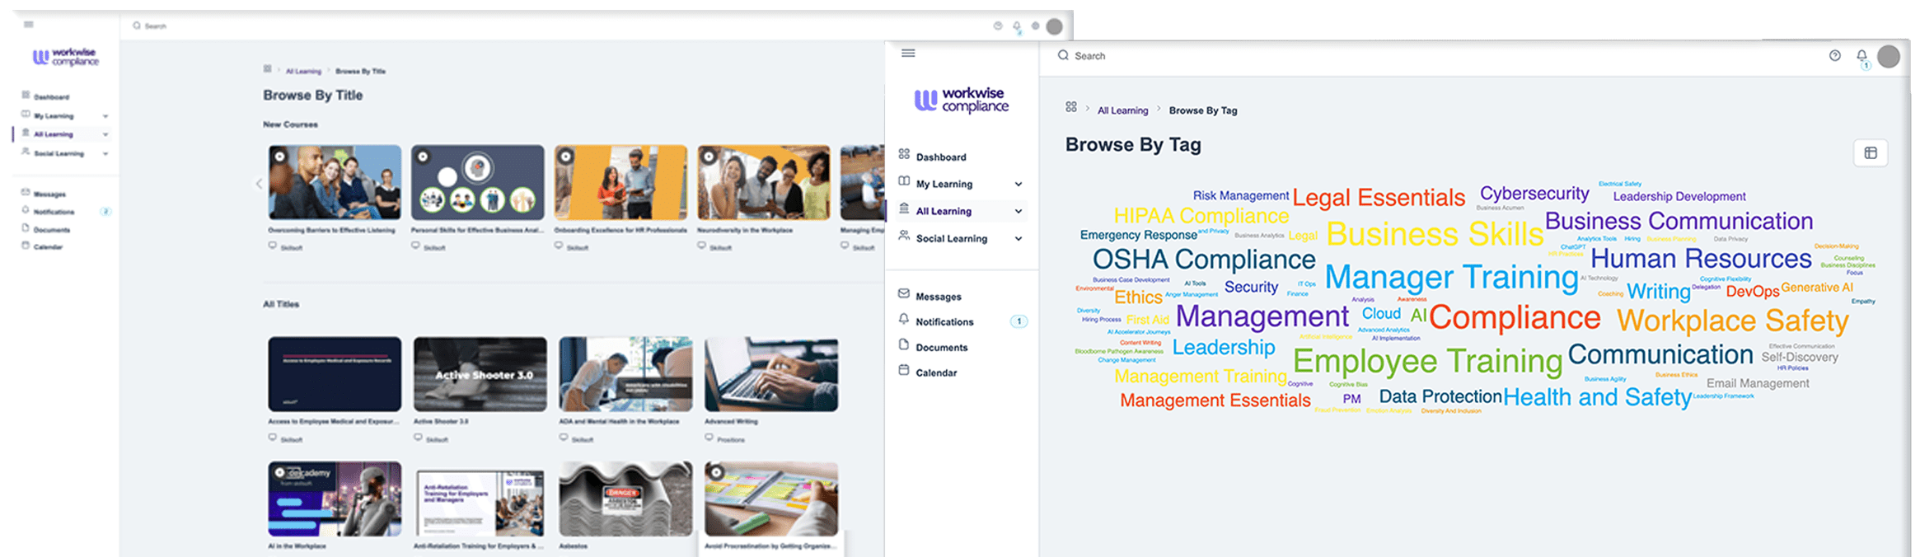The height and width of the screenshot is (557, 1920).
Task: Open help question-mark icon in Browse By Tag header
Action: click(x=1835, y=56)
